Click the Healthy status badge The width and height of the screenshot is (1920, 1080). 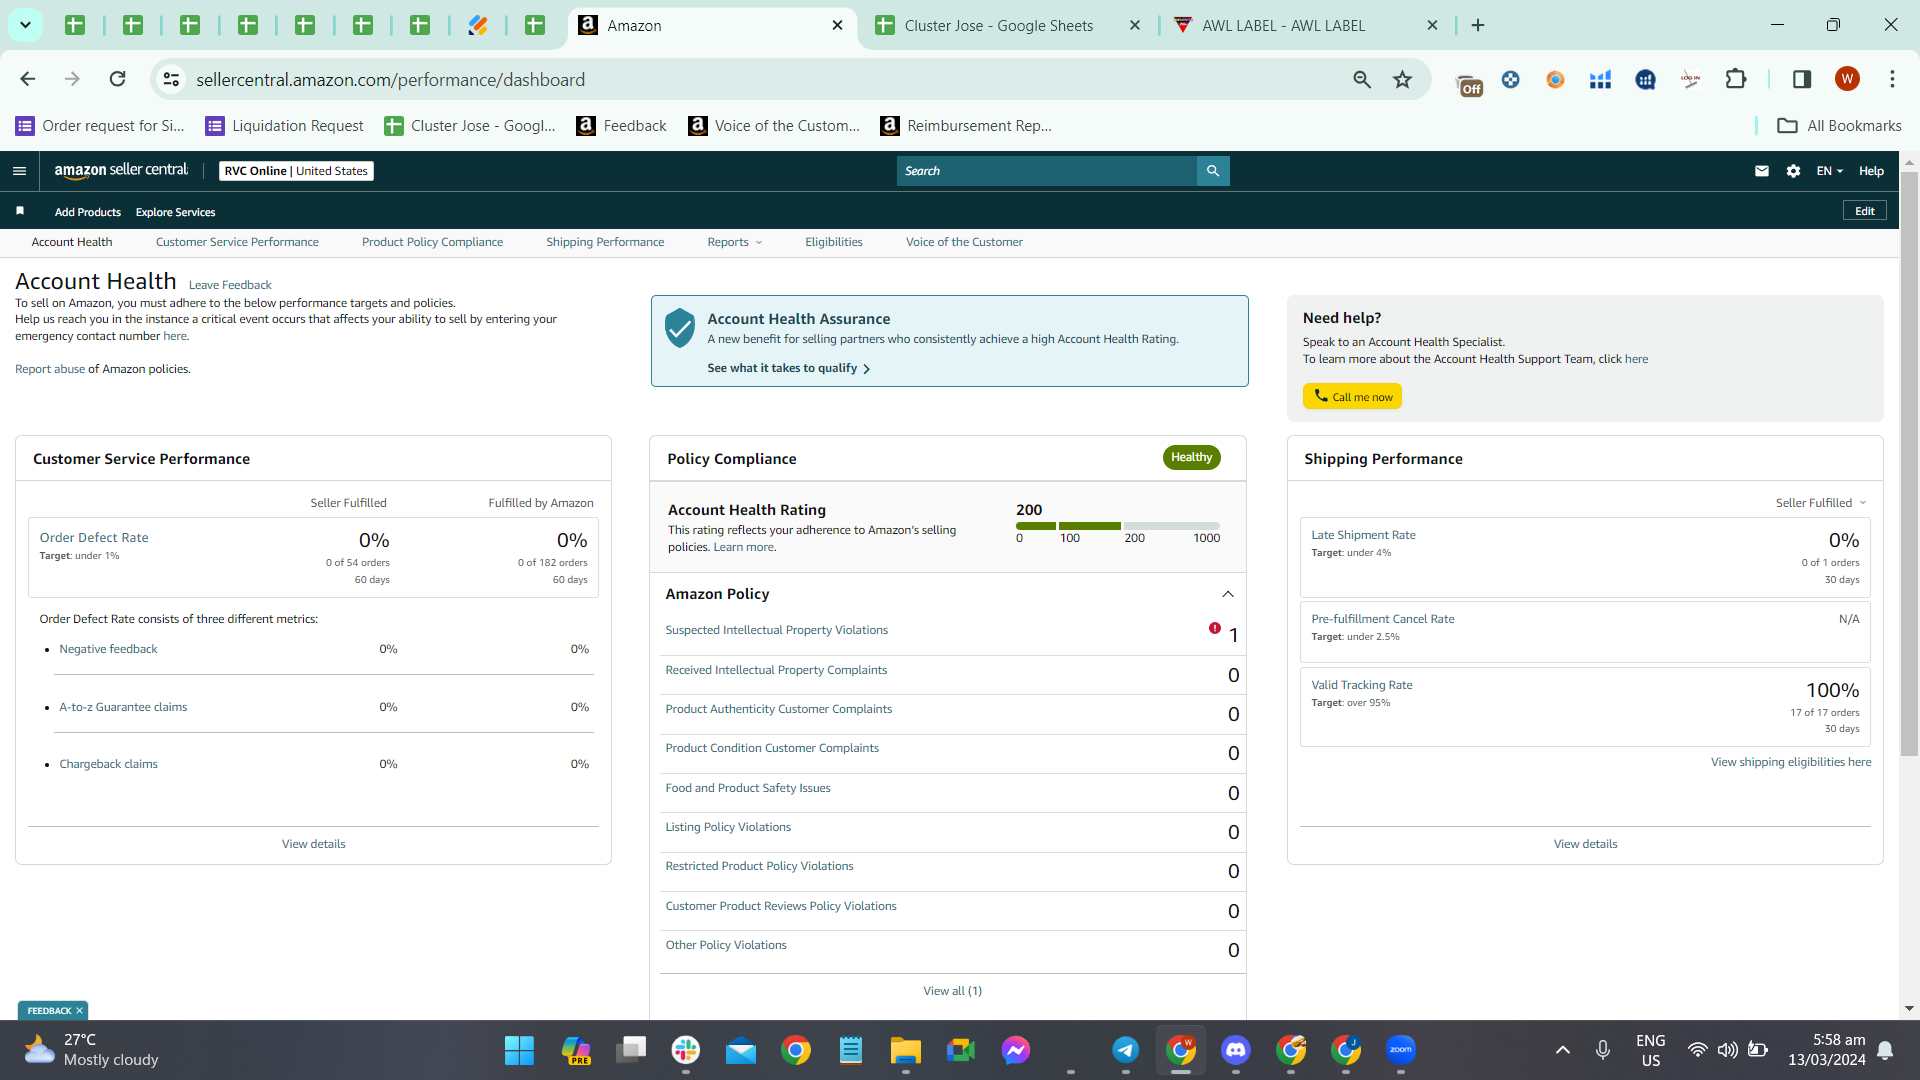pos(1191,457)
